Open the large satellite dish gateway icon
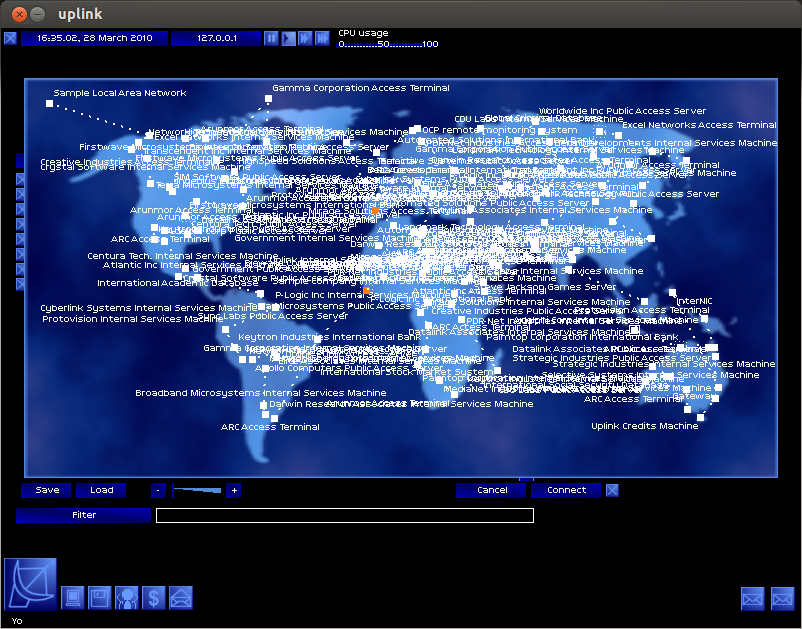This screenshot has width=802, height=629. pyautogui.click(x=30, y=584)
